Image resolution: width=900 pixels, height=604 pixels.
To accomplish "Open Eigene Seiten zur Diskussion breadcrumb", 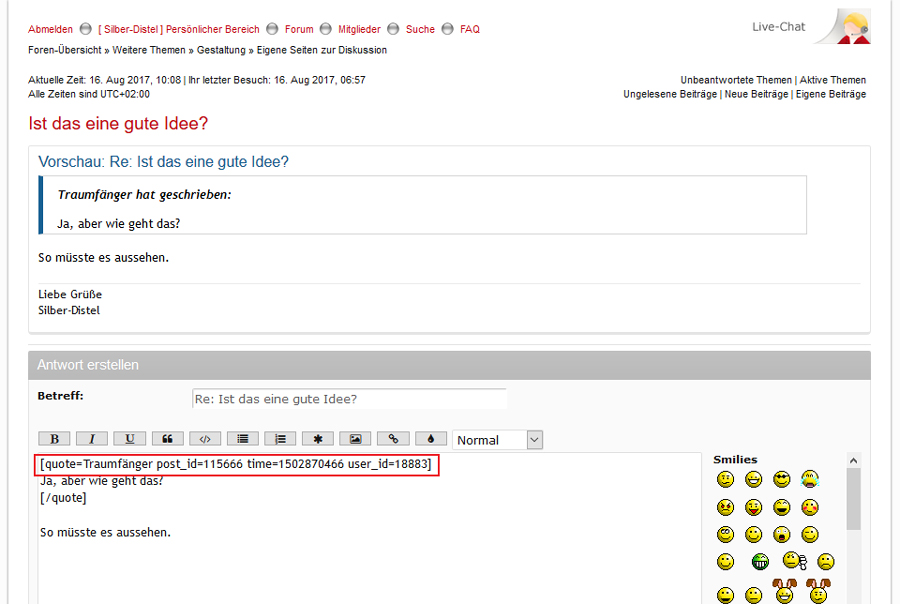I will 321,50.
